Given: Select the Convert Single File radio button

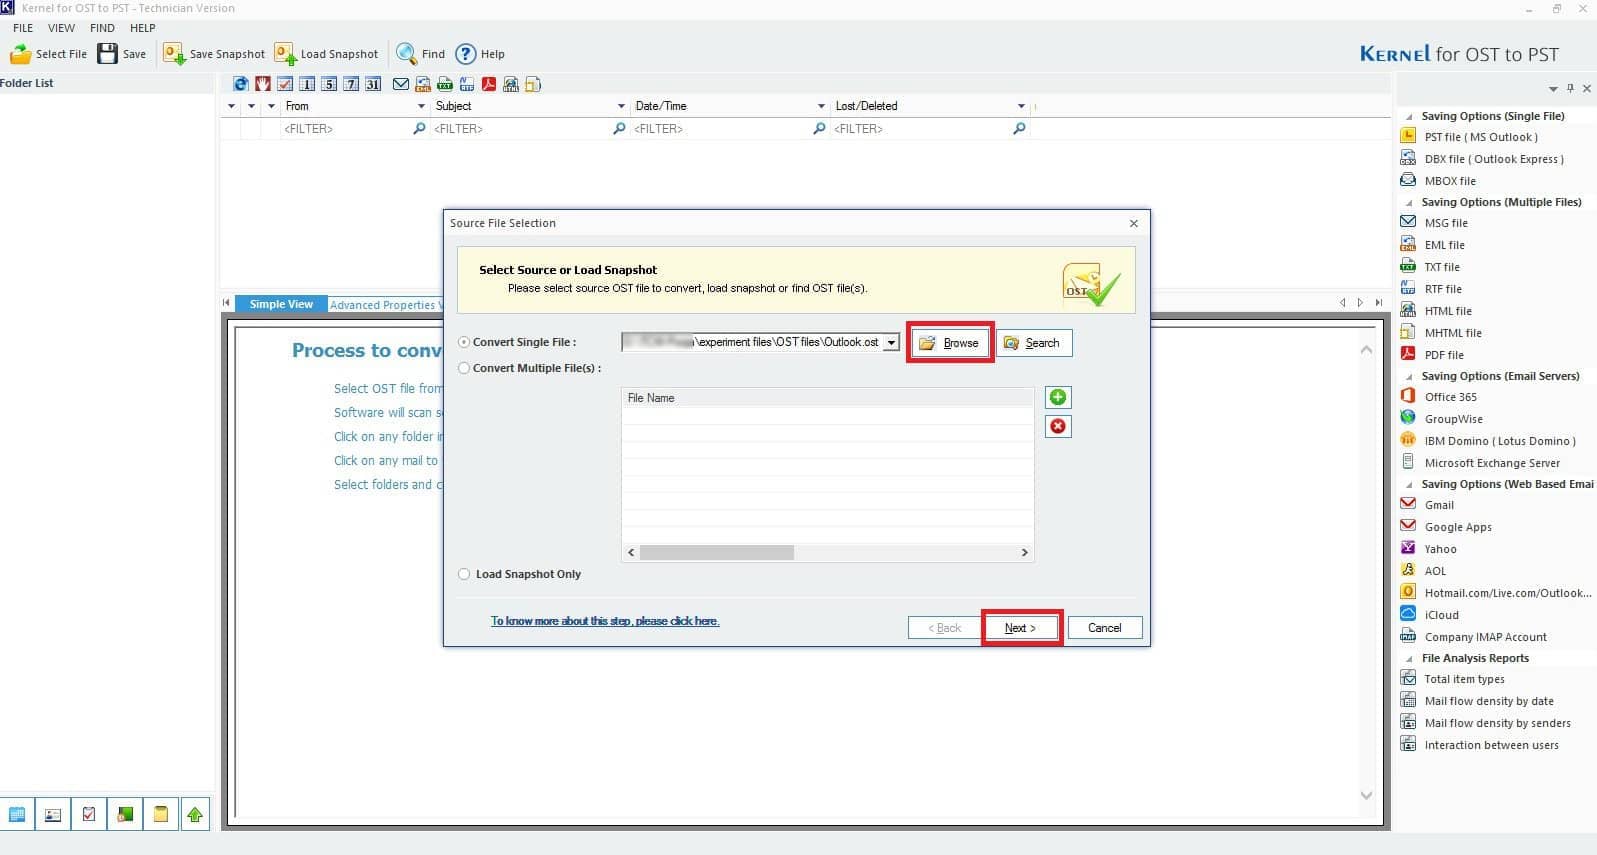Looking at the screenshot, I should tap(464, 342).
